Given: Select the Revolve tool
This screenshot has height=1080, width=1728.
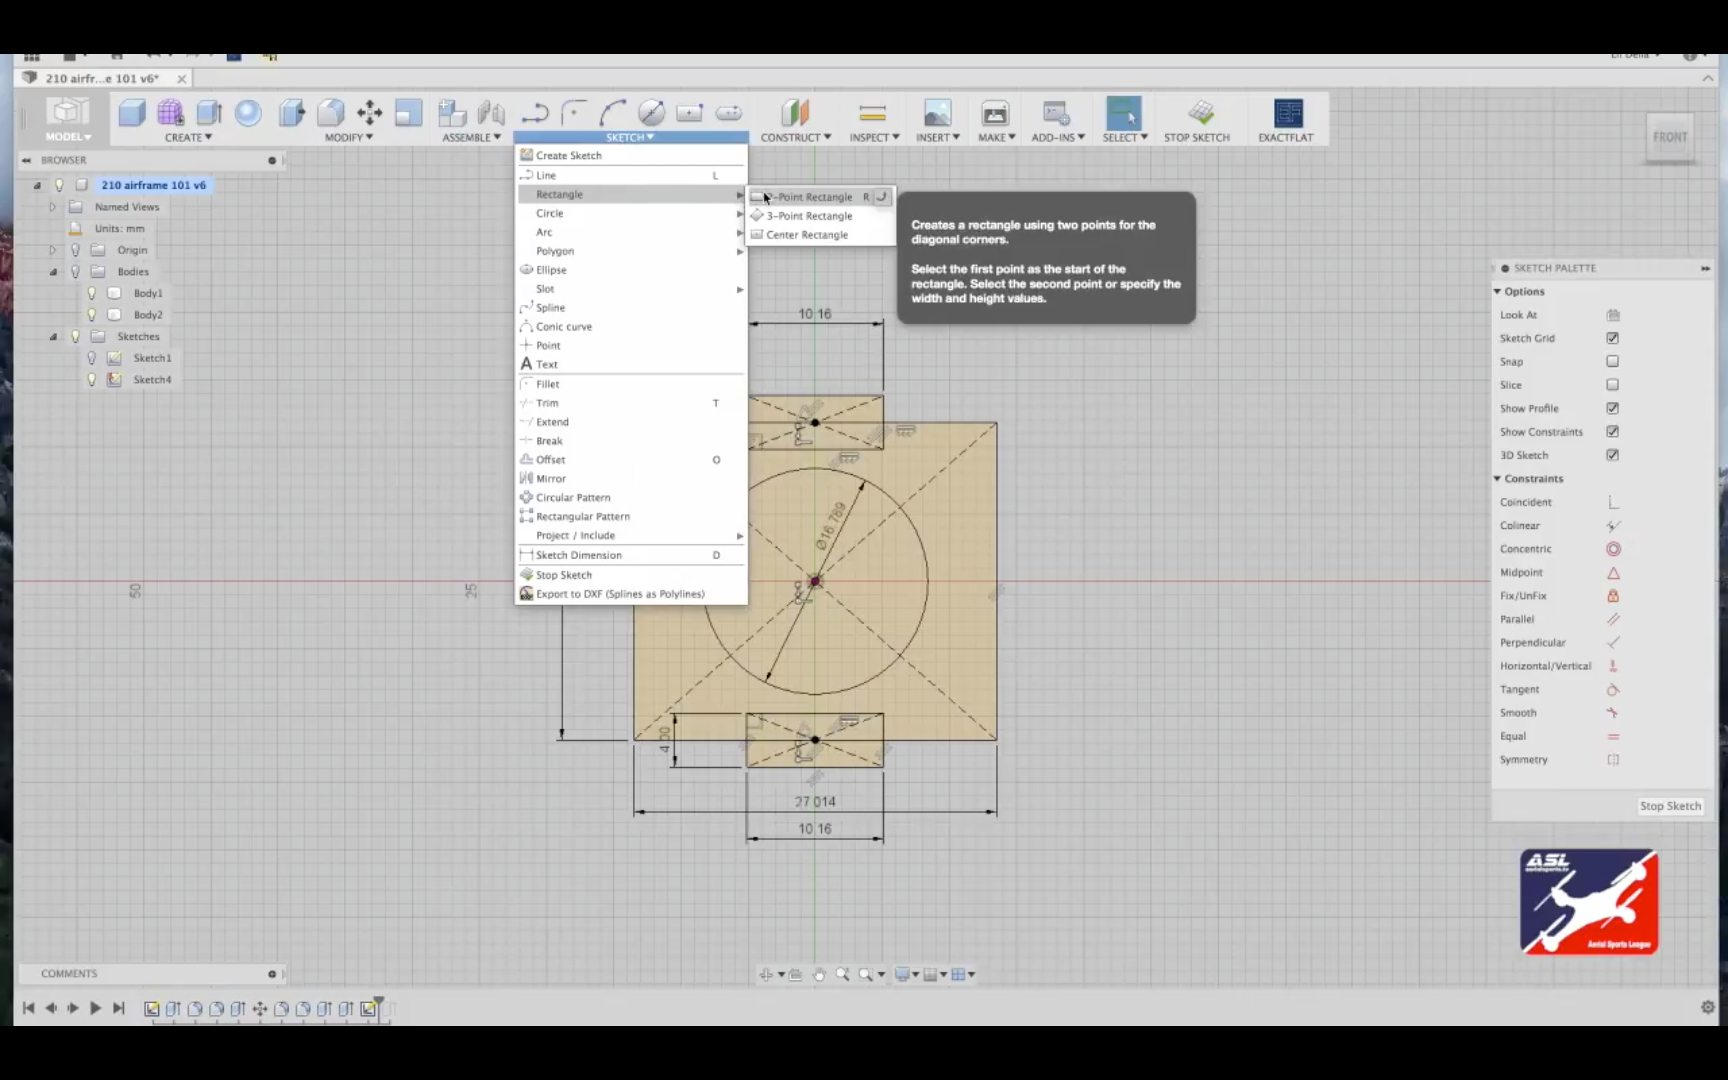Looking at the screenshot, I should coord(248,113).
